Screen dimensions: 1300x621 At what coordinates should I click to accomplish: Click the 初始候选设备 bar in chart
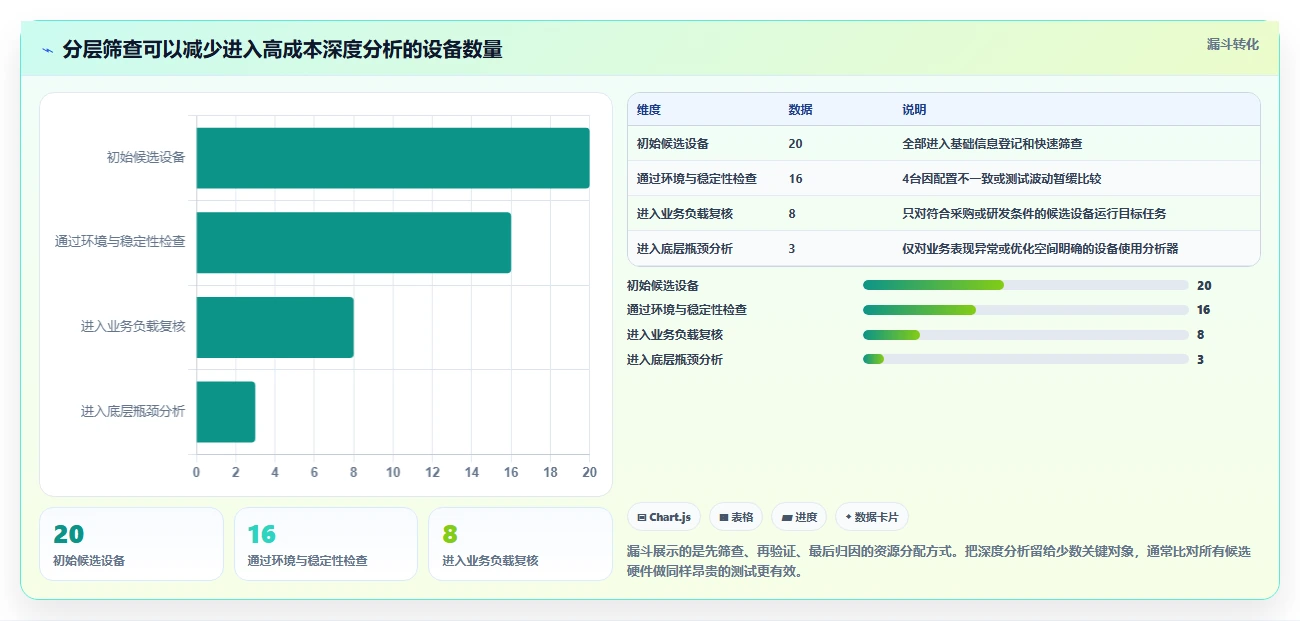coord(393,158)
